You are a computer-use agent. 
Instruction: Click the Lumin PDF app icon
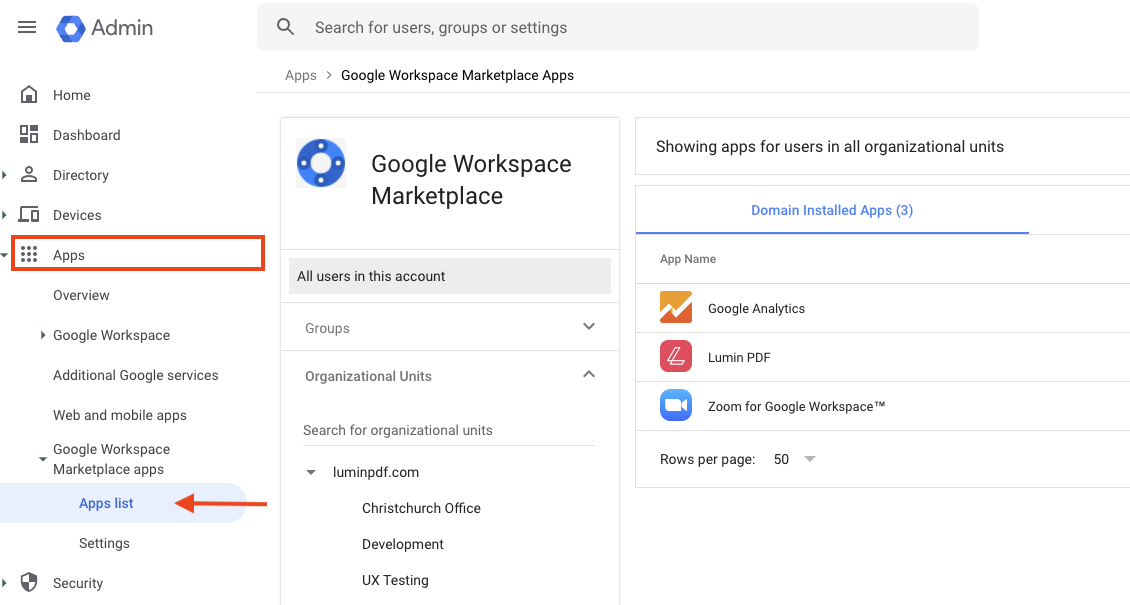tap(676, 357)
